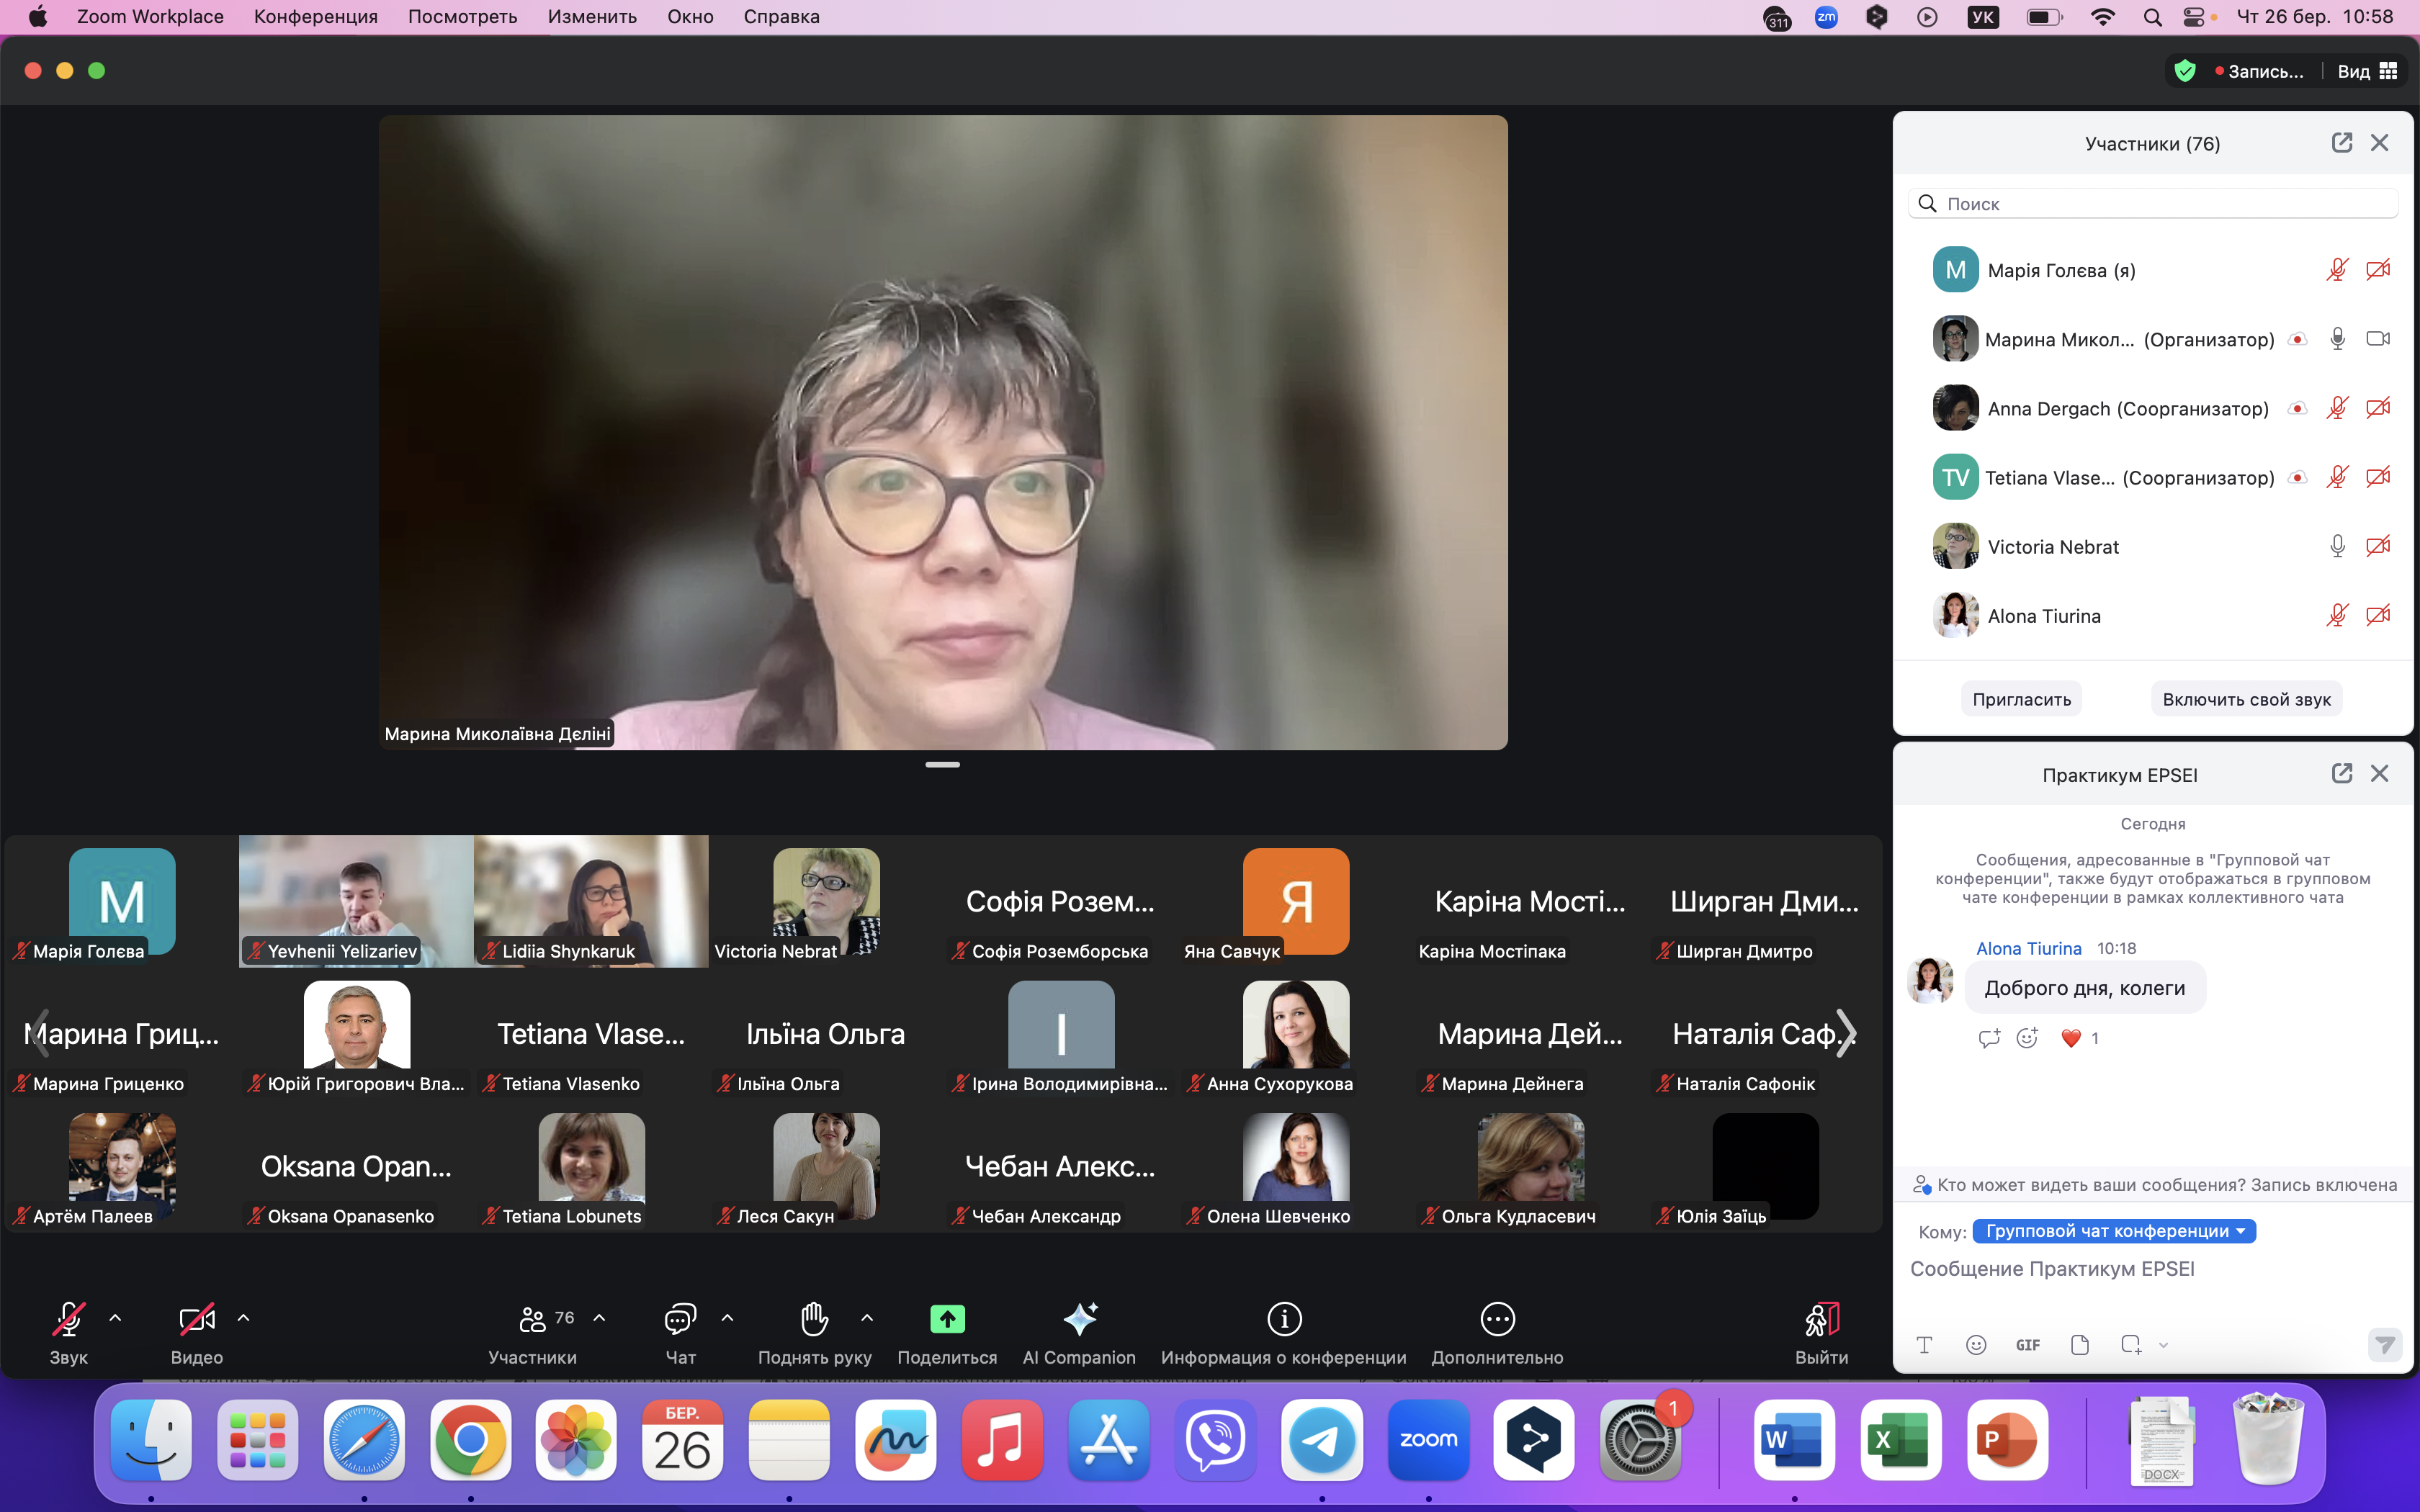Click the Raise Hand icon
The image size is (2420, 1512).
tap(814, 1320)
